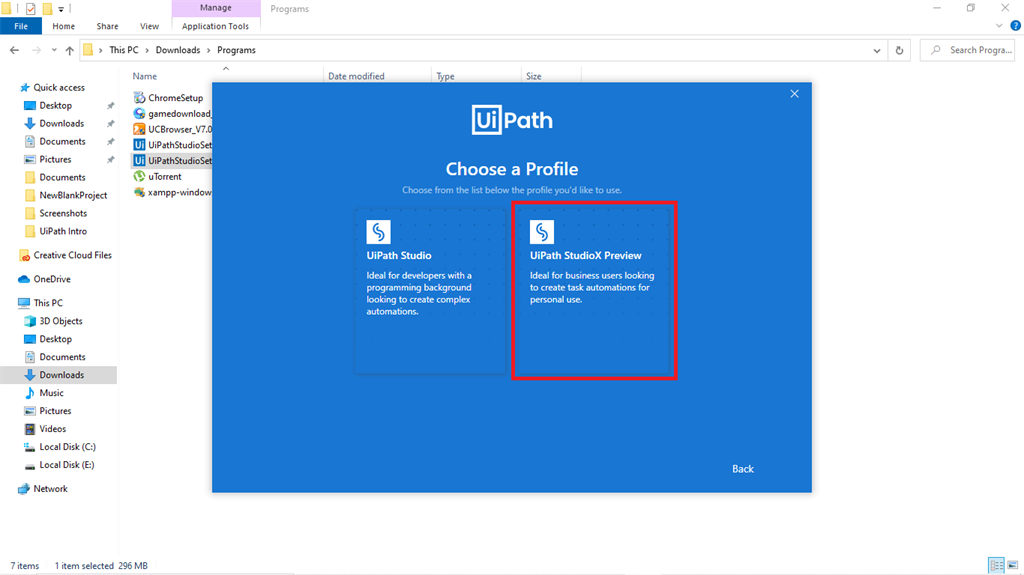This screenshot has height=575, width=1024.
Task: Open recent locations dropdown arrow
Action: coord(54,50)
